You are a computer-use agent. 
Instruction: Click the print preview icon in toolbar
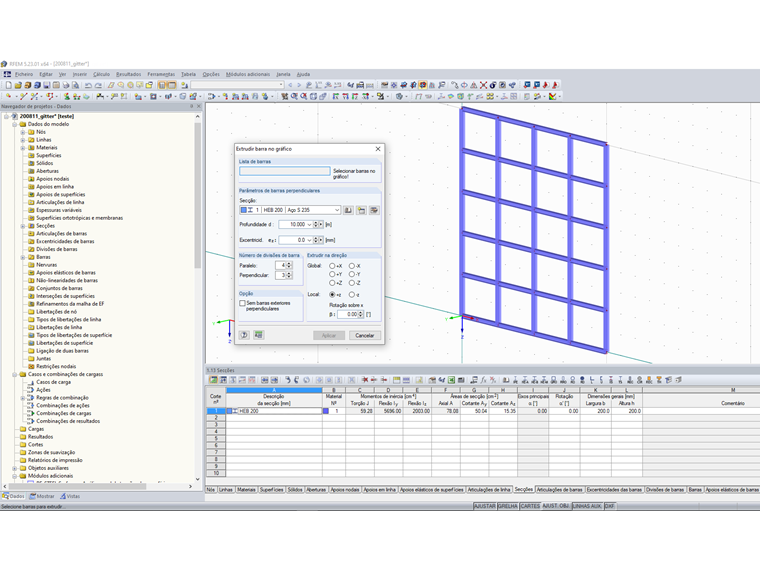point(76,85)
